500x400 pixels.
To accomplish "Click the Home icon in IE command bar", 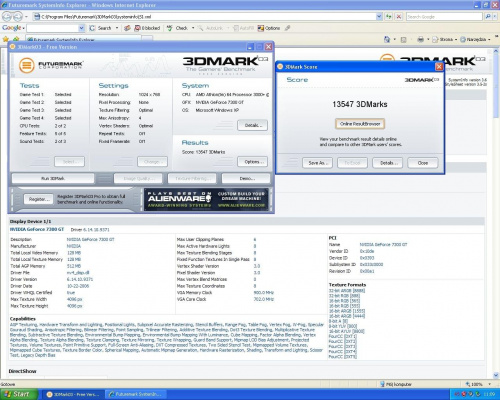I will pos(387,39).
